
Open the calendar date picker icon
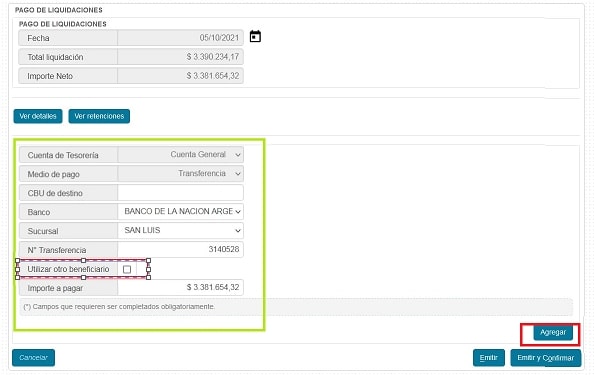pos(255,37)
